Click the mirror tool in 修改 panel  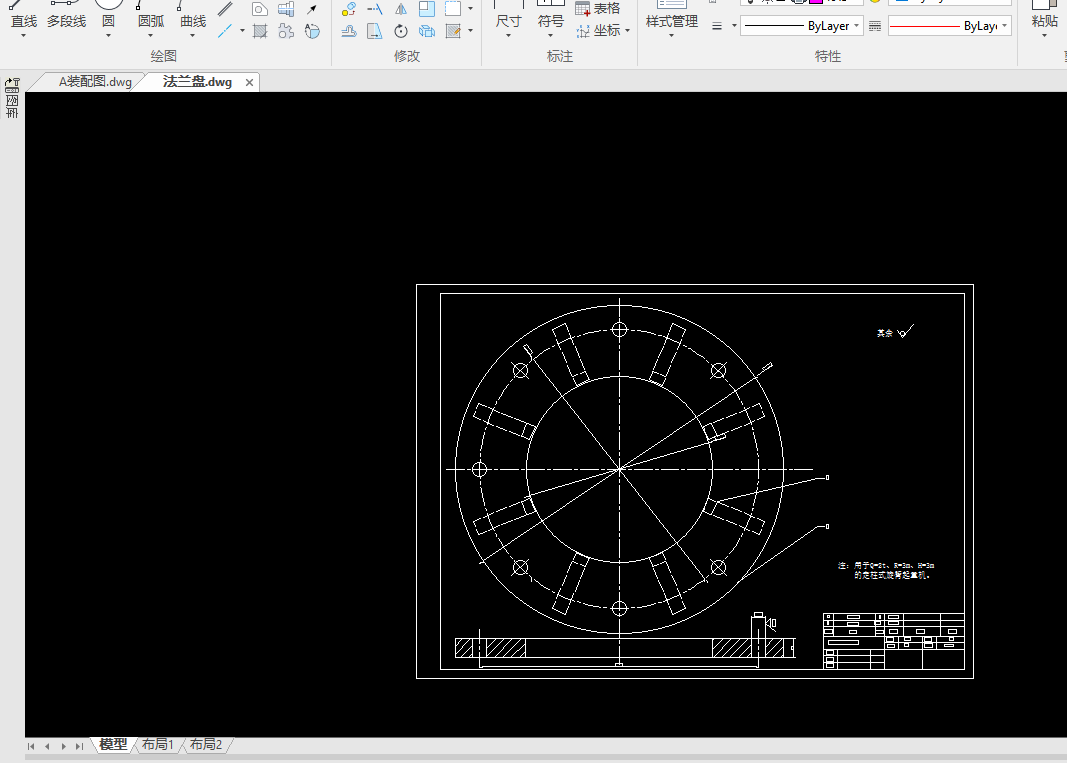coord(401,9)
